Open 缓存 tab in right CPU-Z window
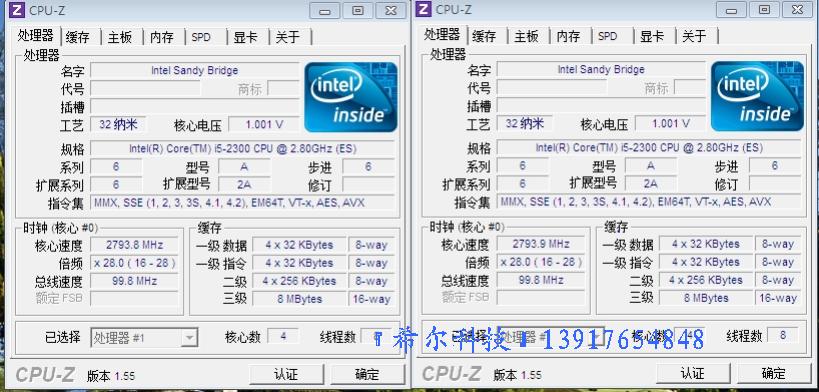819x392 pixels. (484, 36)
